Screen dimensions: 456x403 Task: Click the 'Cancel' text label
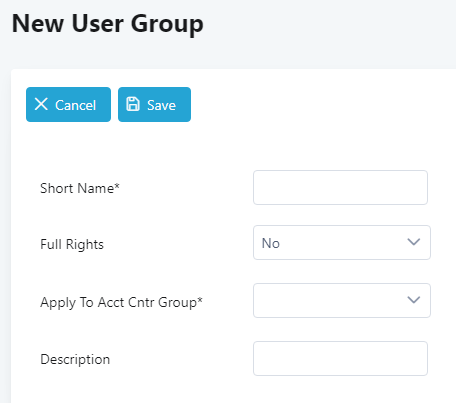[x=75, y=105]
